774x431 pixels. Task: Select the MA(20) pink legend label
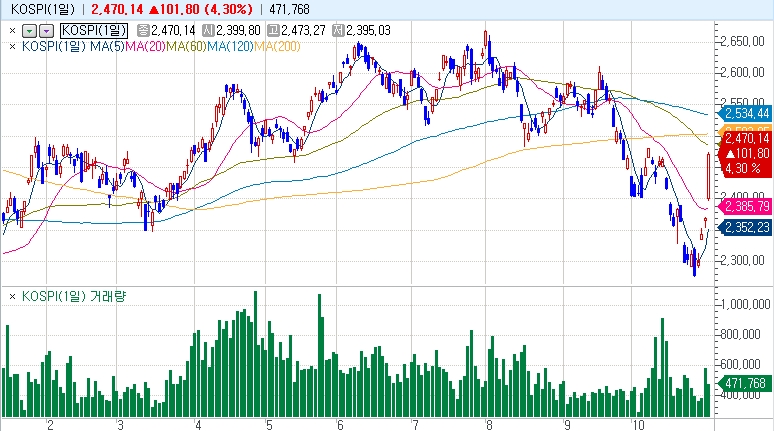(x=144, y=45)
